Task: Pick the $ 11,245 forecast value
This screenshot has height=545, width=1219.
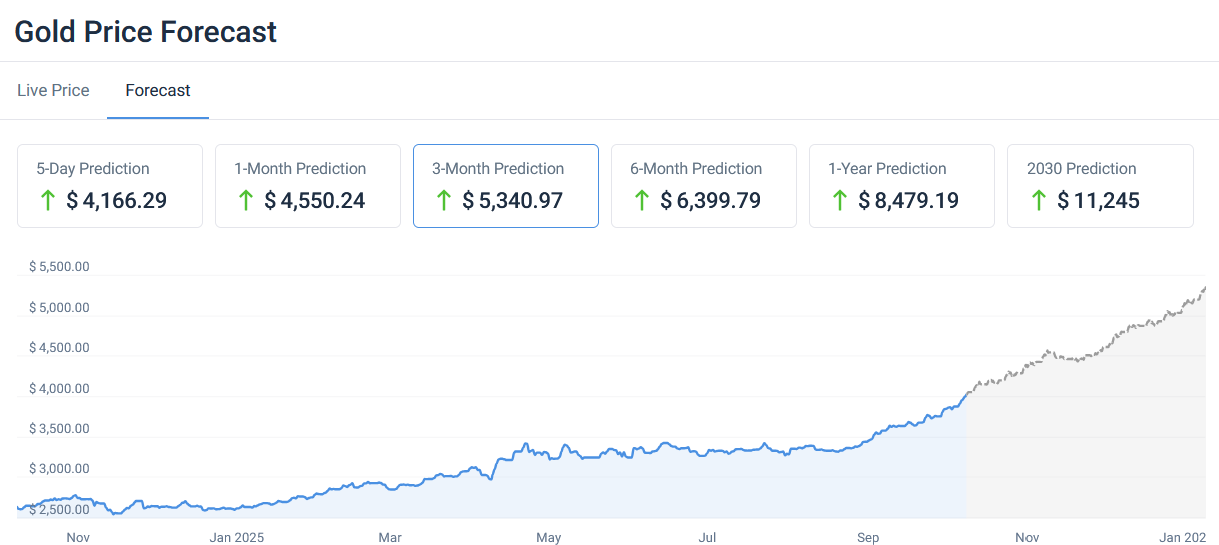Action: (1099, 201)
